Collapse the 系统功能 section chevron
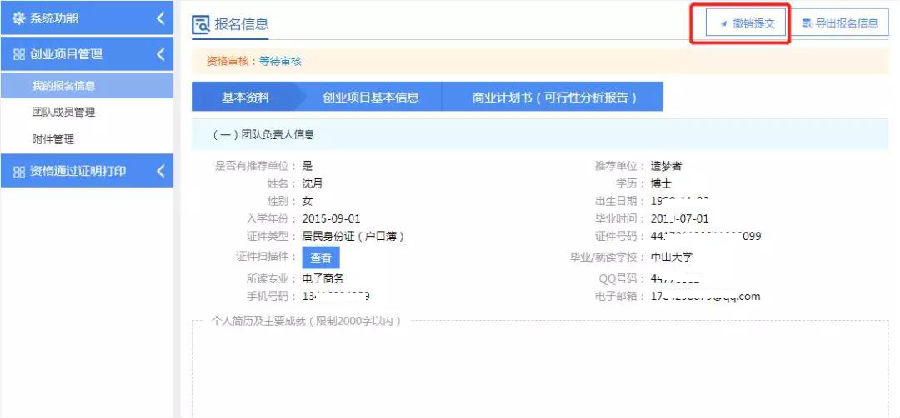This screenshot has width=900, height=418. coord(161,19)
